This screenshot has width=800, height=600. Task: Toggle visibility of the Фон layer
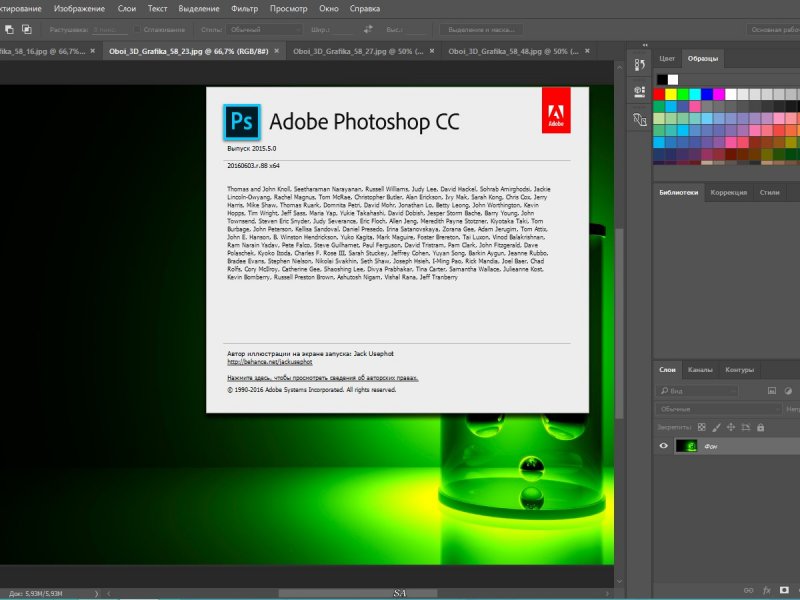(663, 446)
